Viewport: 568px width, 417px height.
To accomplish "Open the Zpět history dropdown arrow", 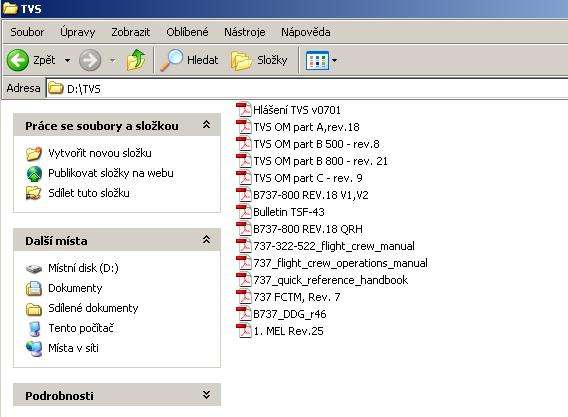I will (67, 60).
